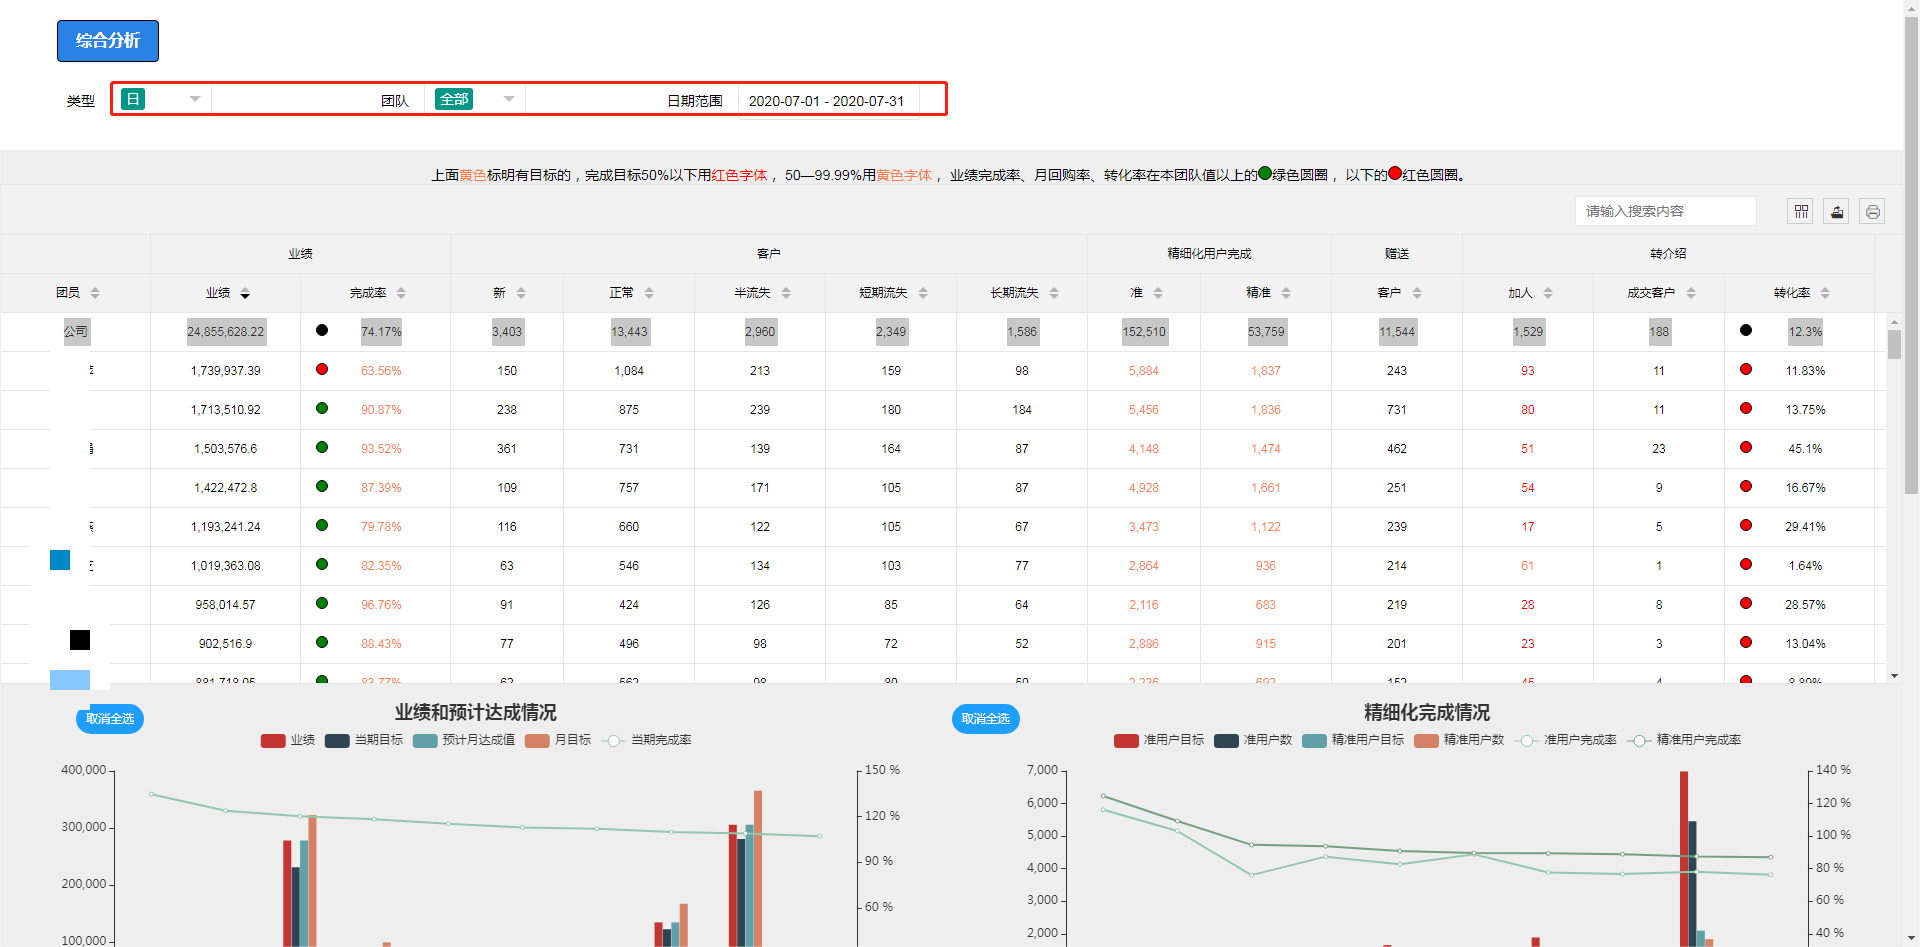Click the export table icon

point(1837,212)
